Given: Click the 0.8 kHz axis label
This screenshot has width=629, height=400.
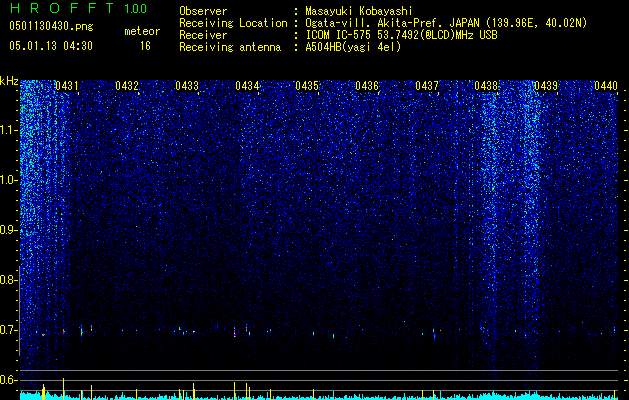Looking at the screenshot, I should click(x=9, y=280).
